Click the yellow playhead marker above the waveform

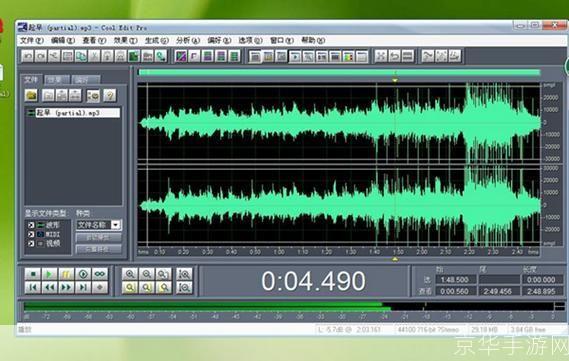(395, 79)
